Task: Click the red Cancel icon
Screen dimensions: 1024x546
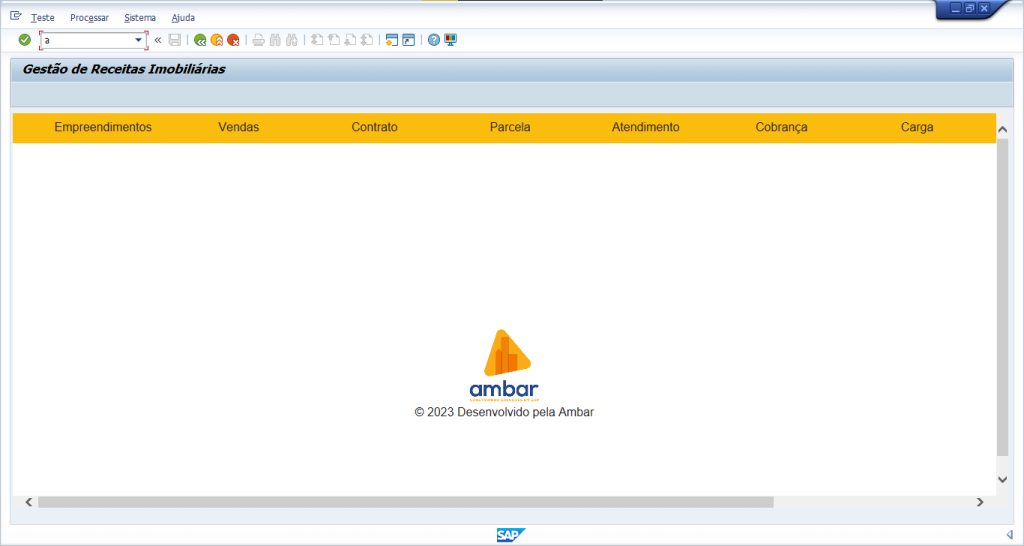Action: [233, 40]
